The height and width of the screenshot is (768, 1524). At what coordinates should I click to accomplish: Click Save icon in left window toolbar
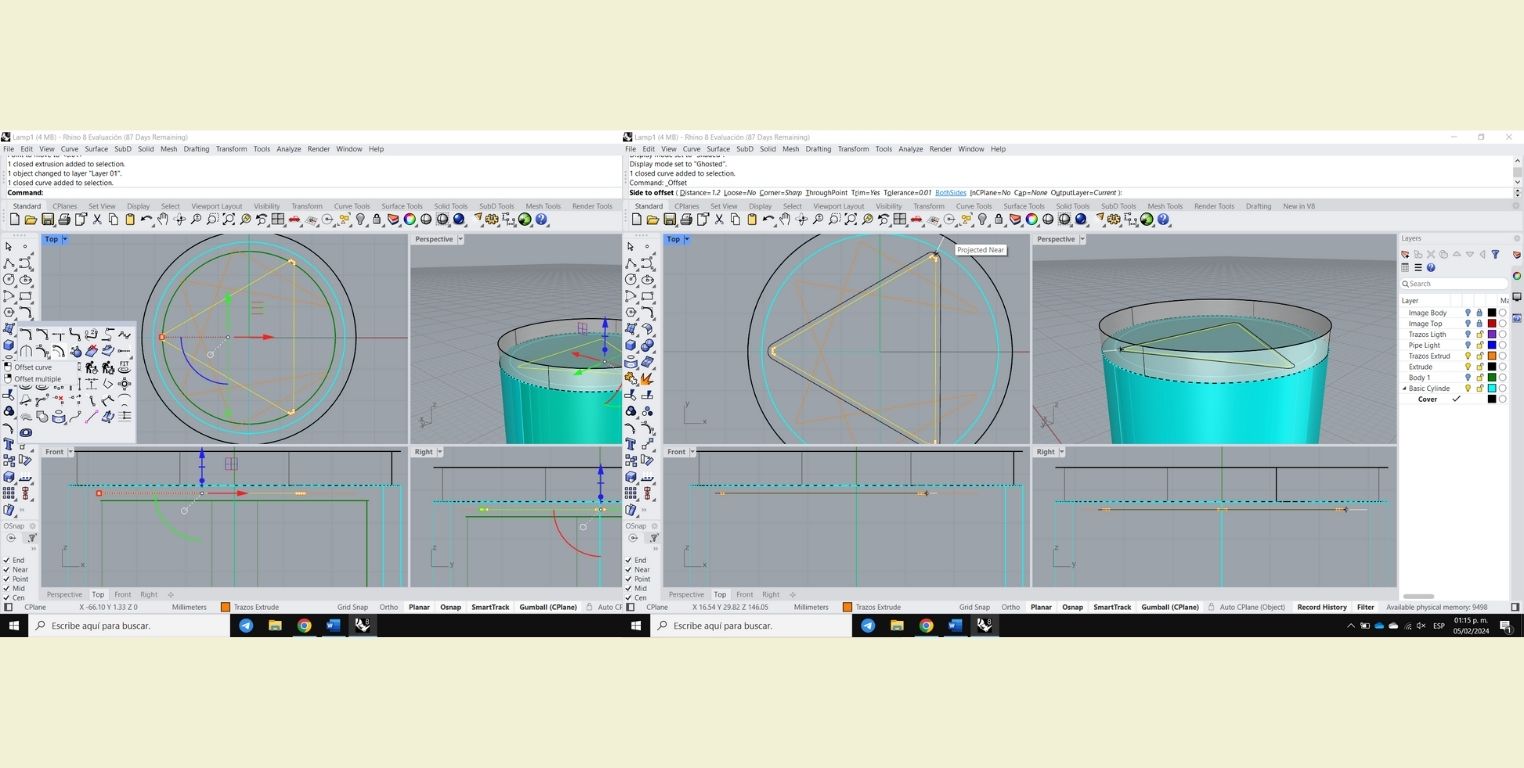[47, 219]
